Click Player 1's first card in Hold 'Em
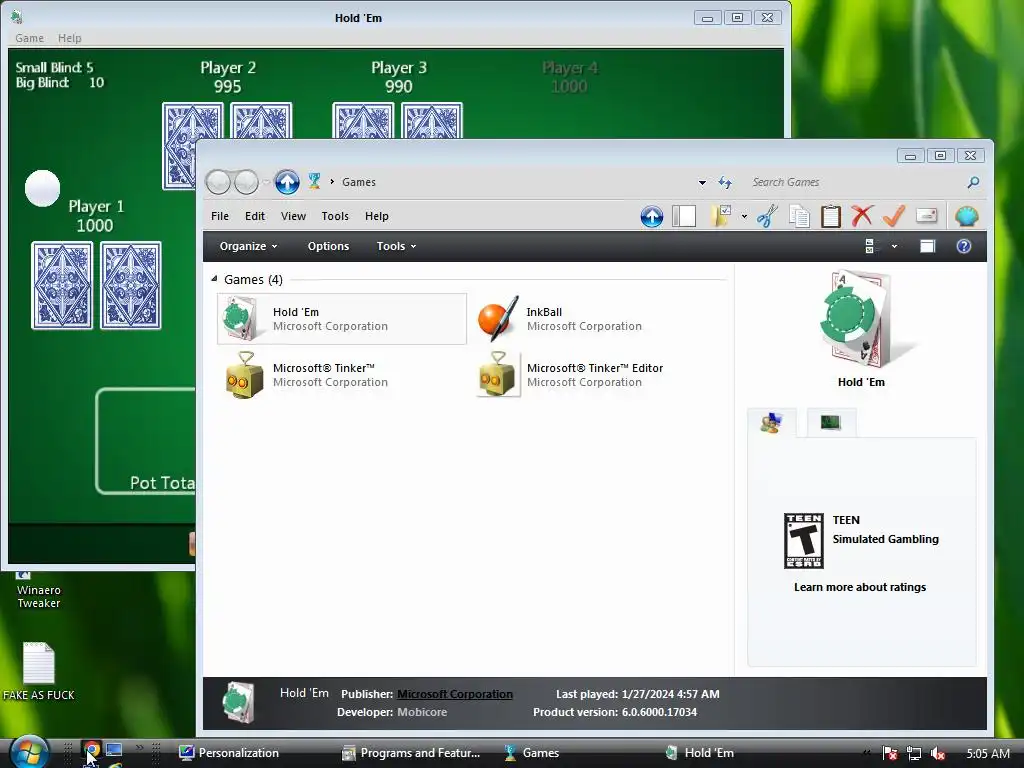This screenshot has width=1024, height=768. click(x=62, y=285)
